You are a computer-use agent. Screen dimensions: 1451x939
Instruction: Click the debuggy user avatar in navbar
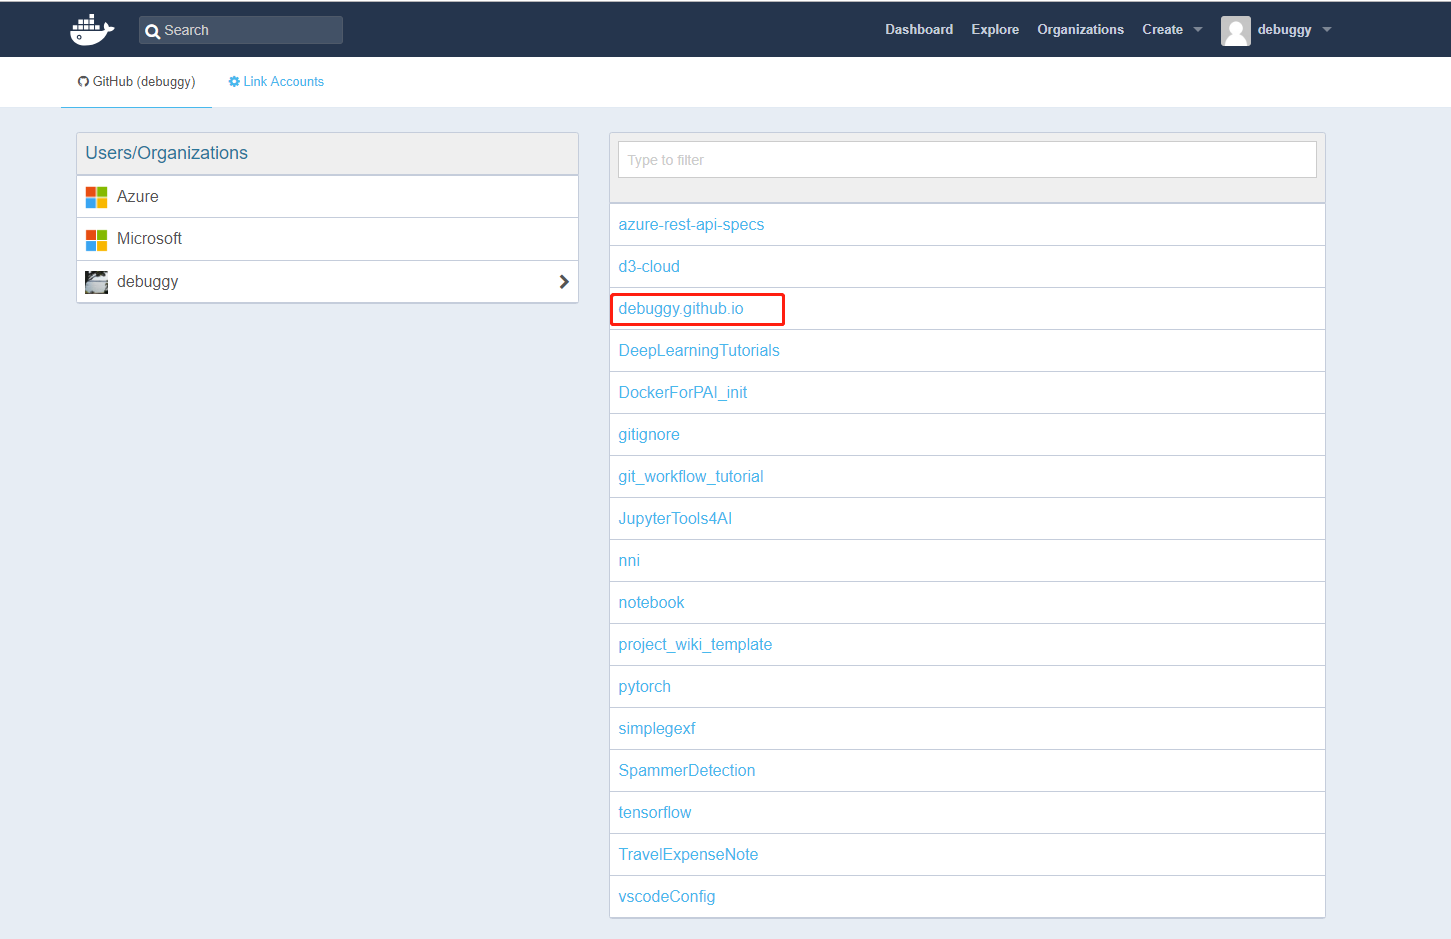tap(1236, 31)
